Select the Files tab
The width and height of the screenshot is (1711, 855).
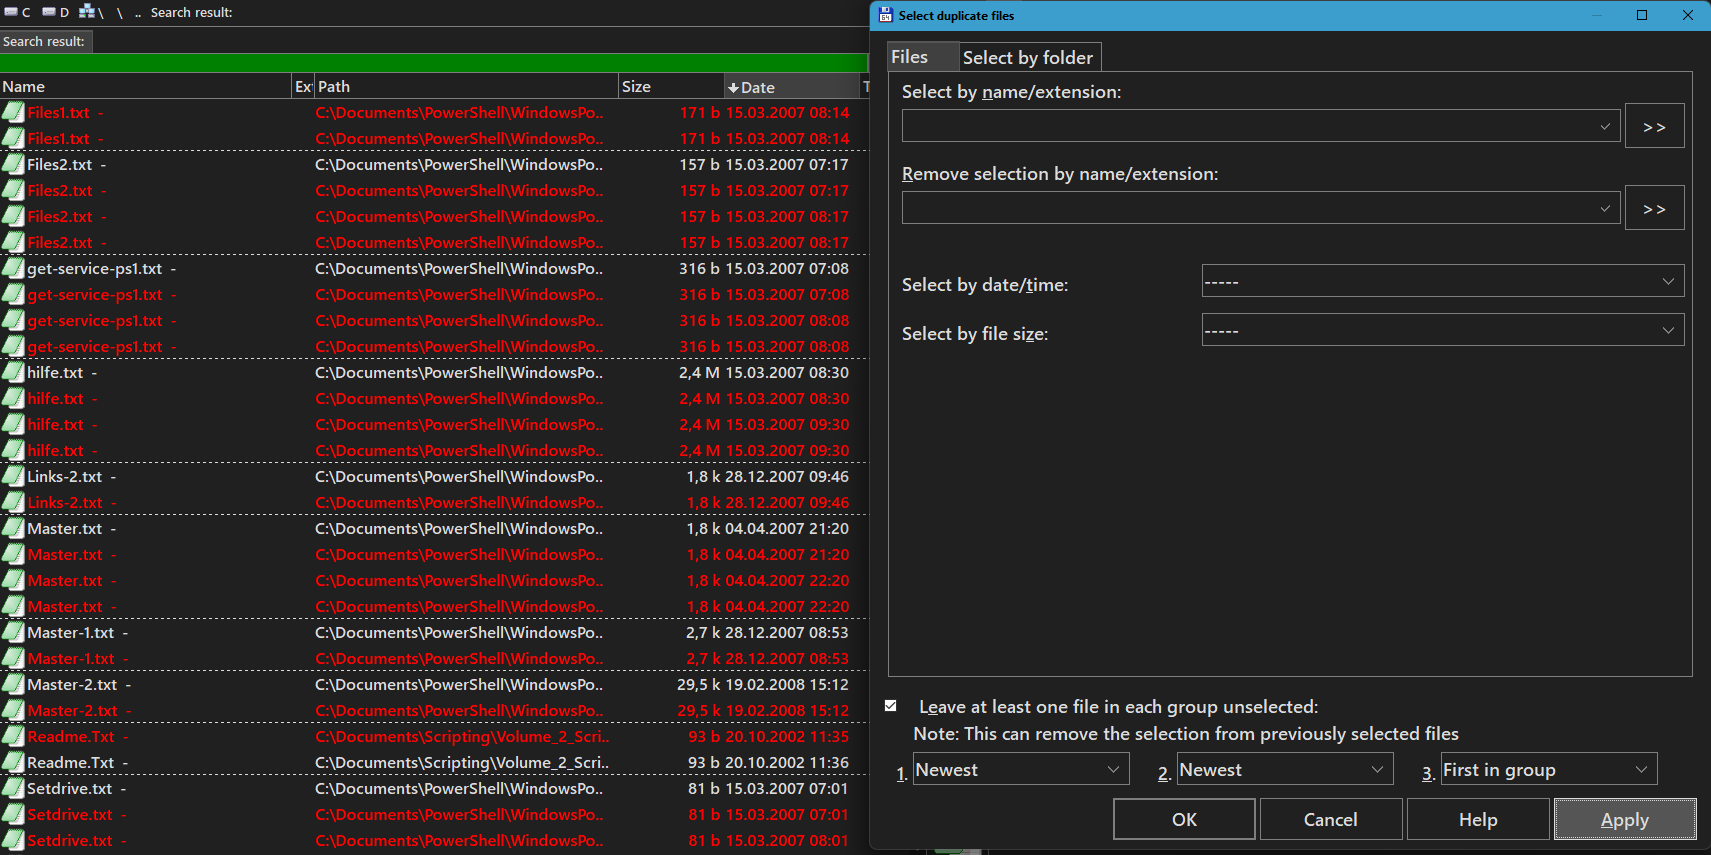910,57
